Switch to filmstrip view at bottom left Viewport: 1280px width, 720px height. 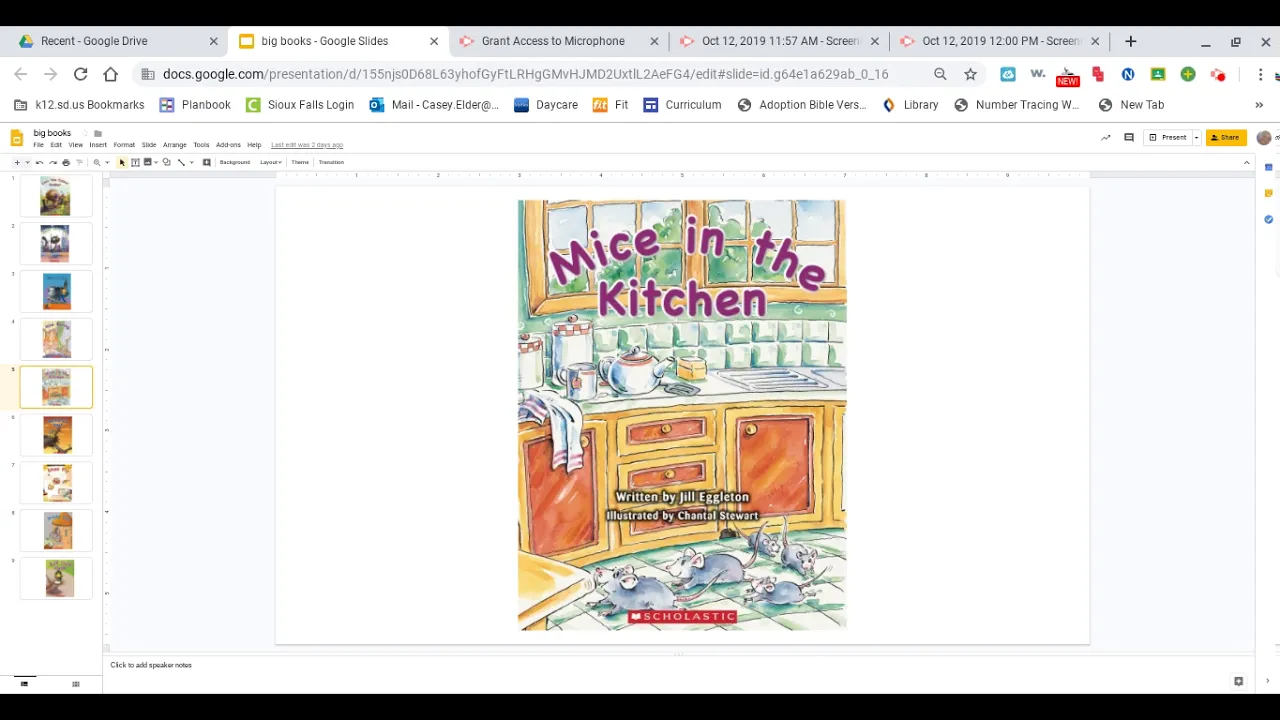(x=24, y=684)
